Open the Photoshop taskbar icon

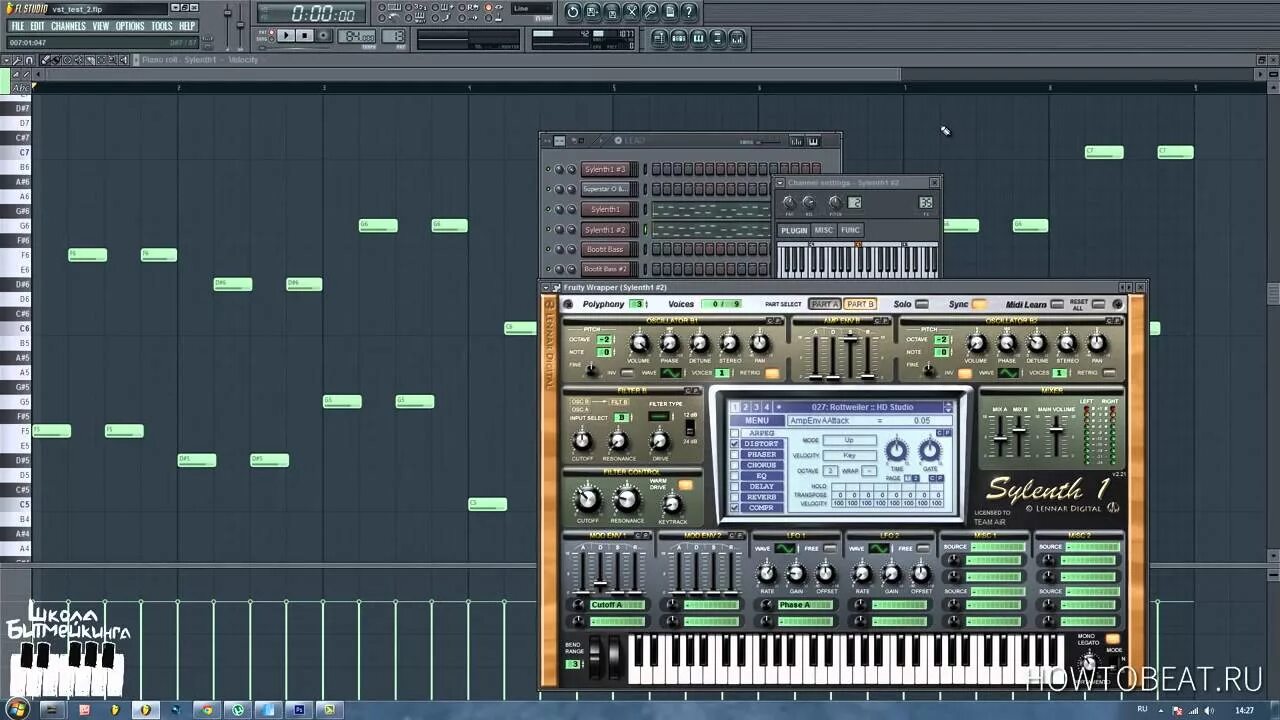[x=299, y=710]
